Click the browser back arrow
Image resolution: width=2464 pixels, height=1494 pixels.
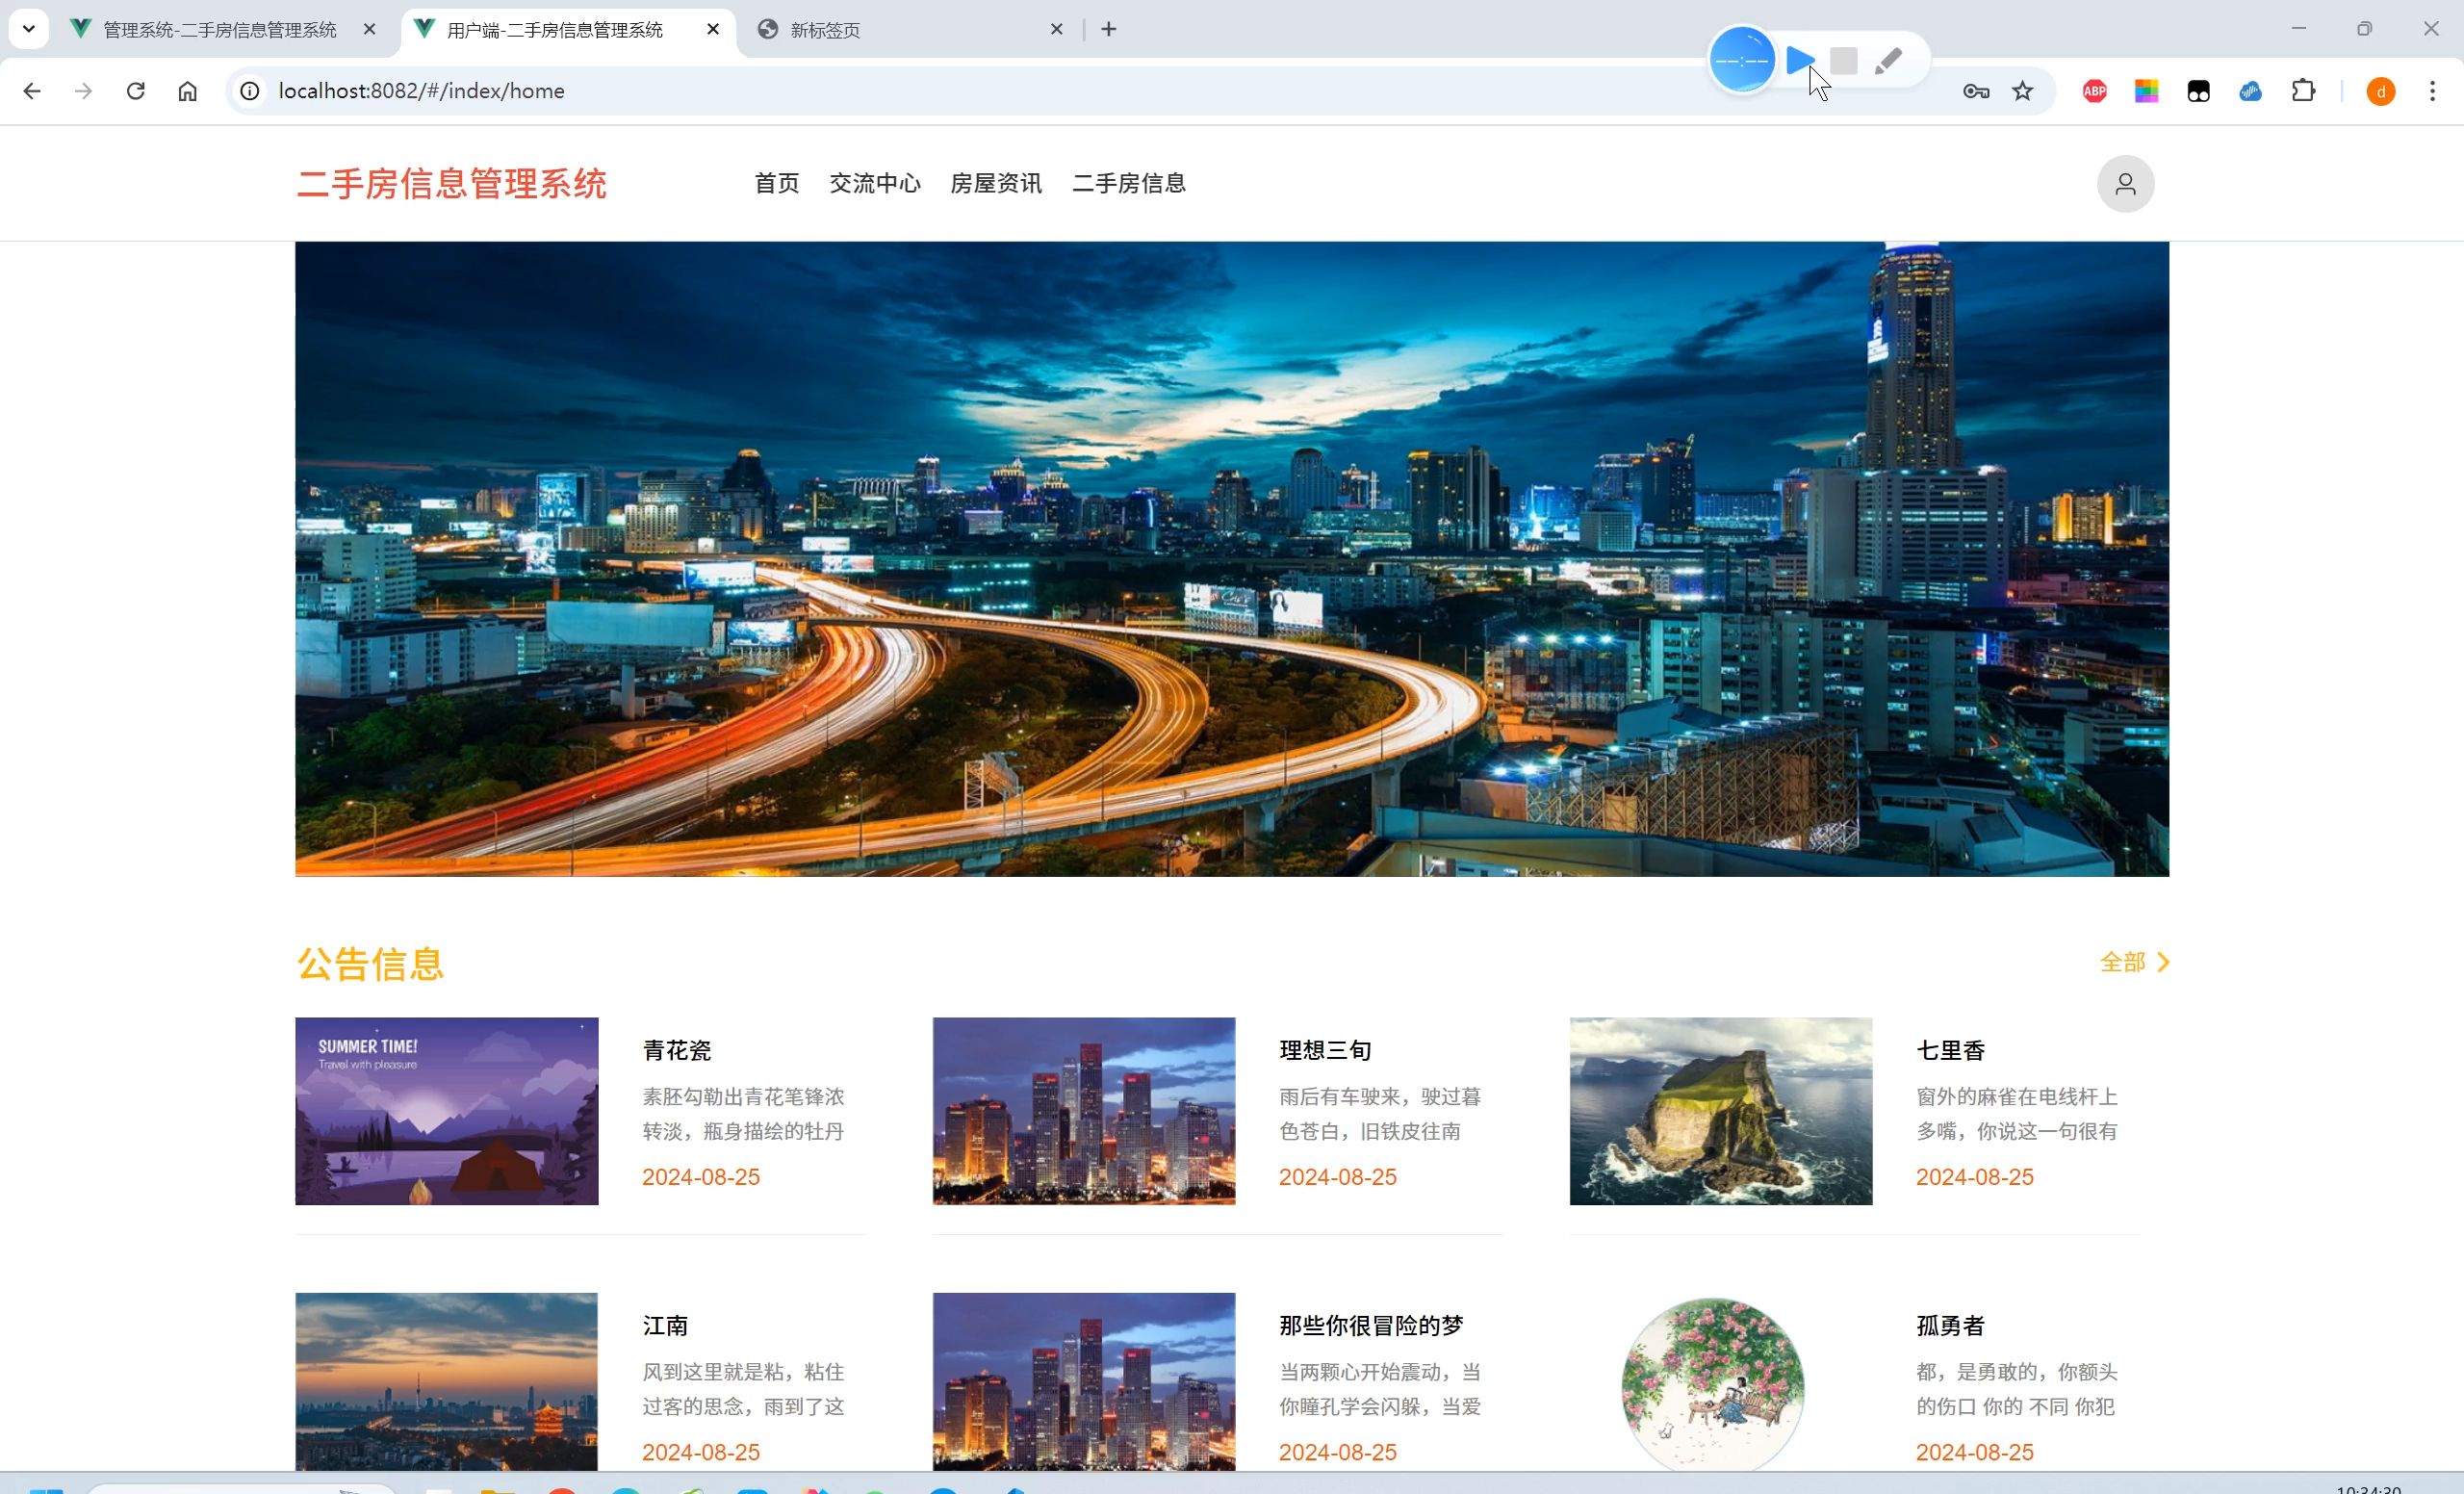pos(32,91)
